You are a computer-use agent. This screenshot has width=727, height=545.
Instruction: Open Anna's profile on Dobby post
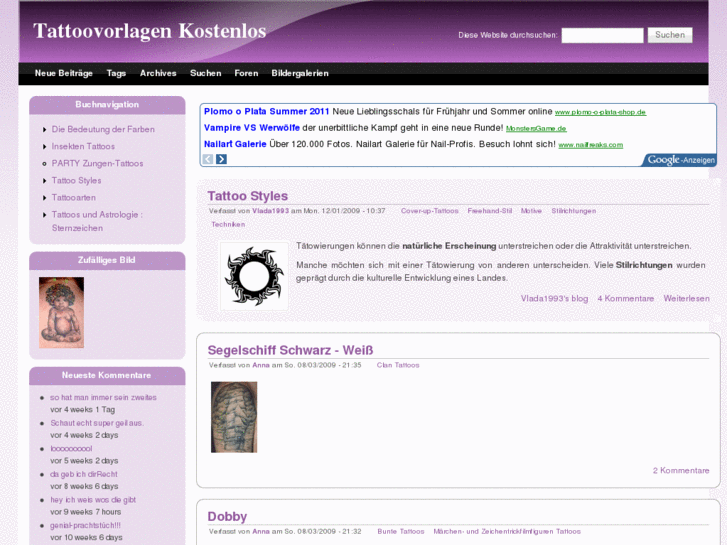pyautogui.click(x=261, y=531)
